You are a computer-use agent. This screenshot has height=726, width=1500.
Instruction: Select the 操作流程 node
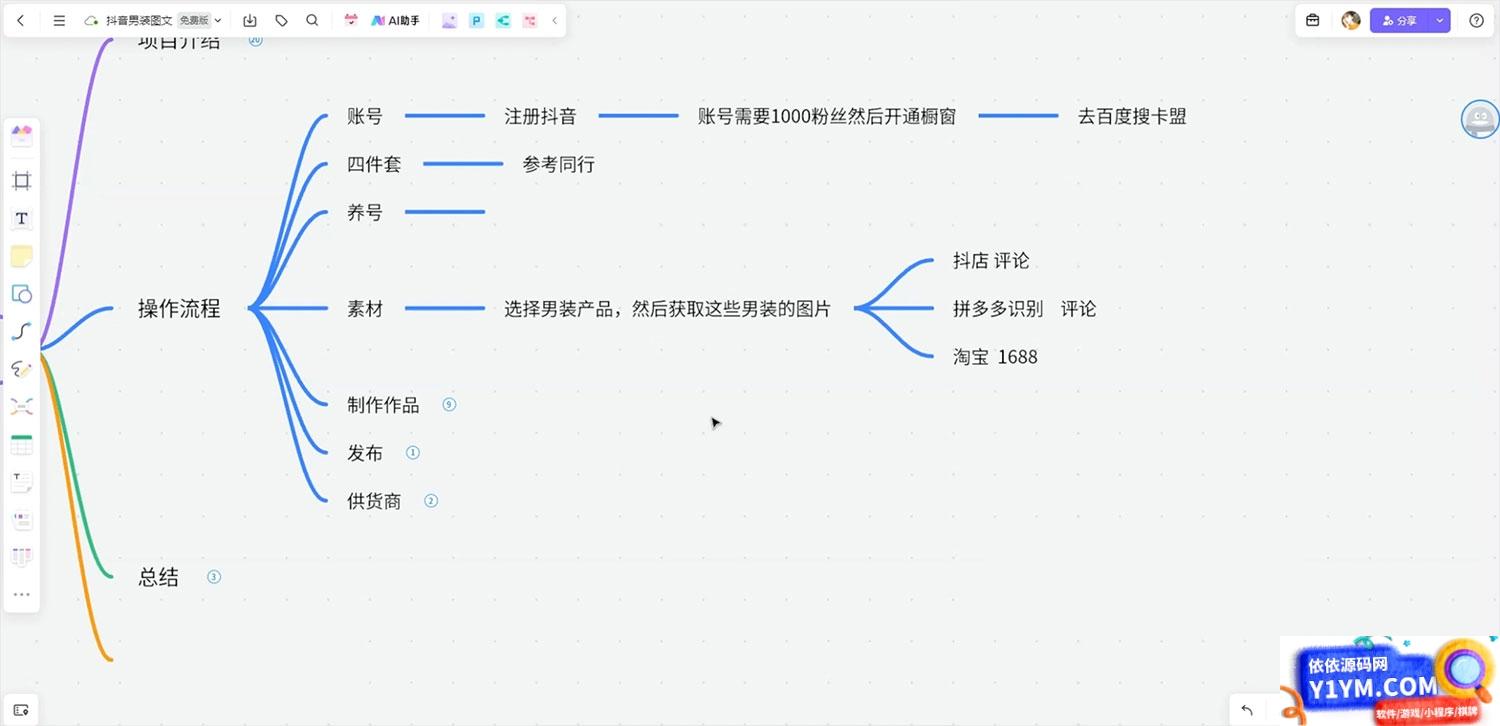point(179,308)
